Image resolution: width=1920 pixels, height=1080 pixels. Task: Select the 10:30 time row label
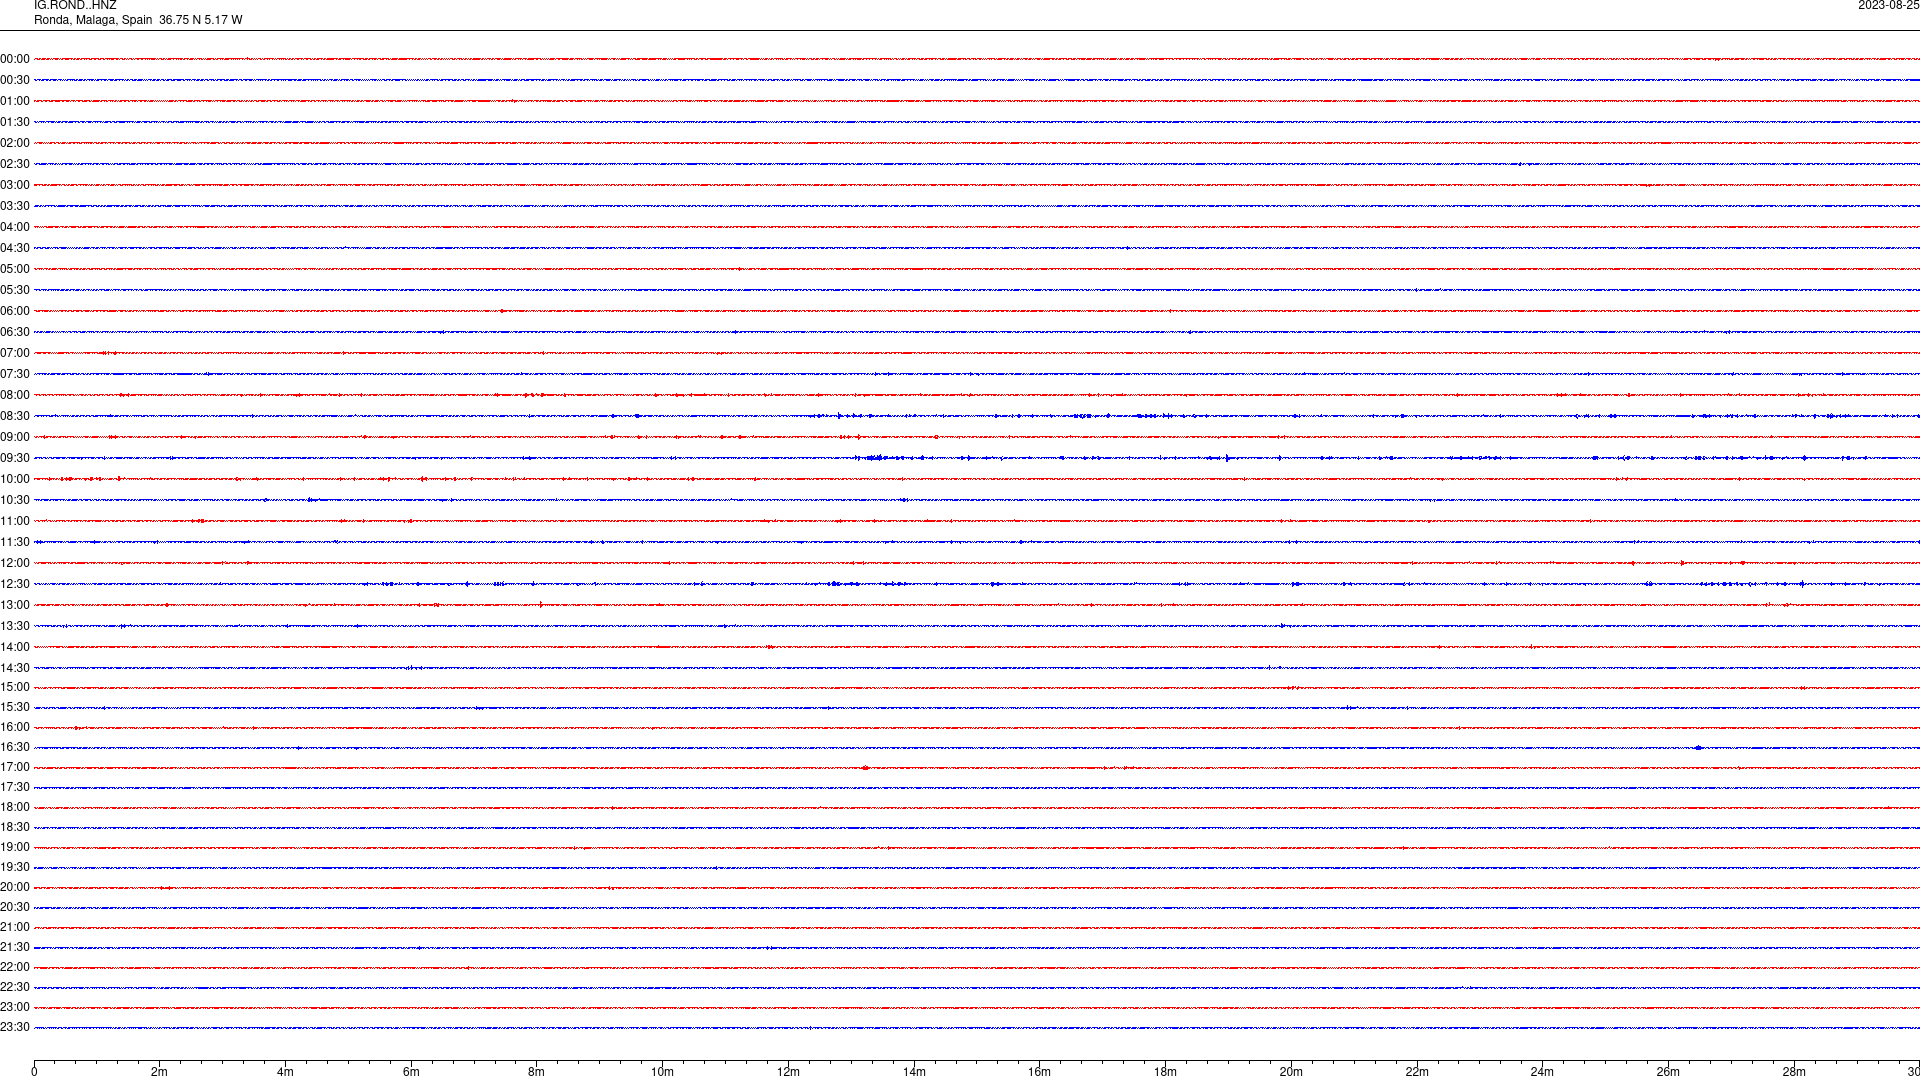click(x=15, y=500)
